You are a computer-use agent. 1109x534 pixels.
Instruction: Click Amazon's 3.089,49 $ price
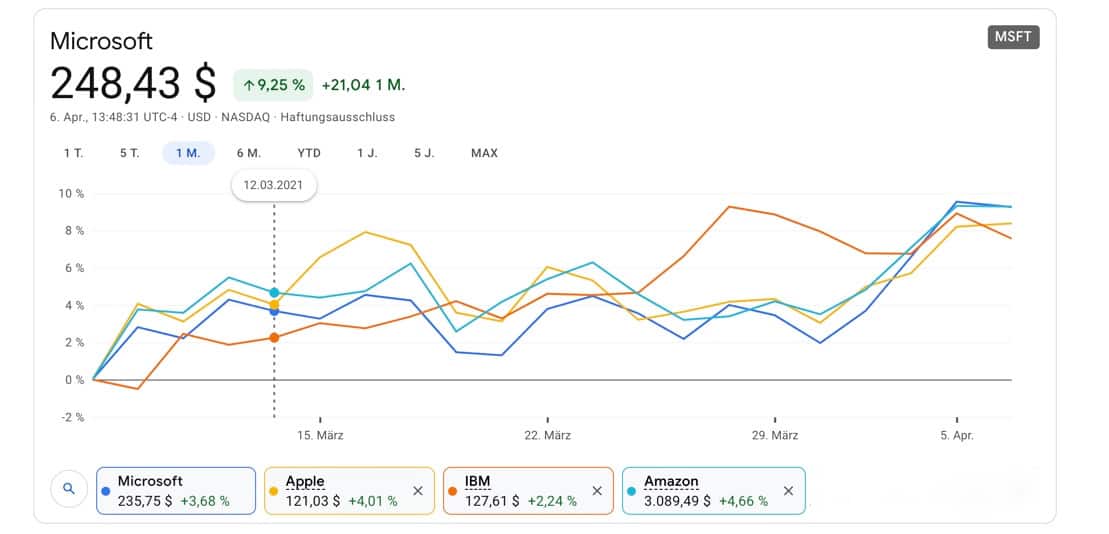click(677, 501)
